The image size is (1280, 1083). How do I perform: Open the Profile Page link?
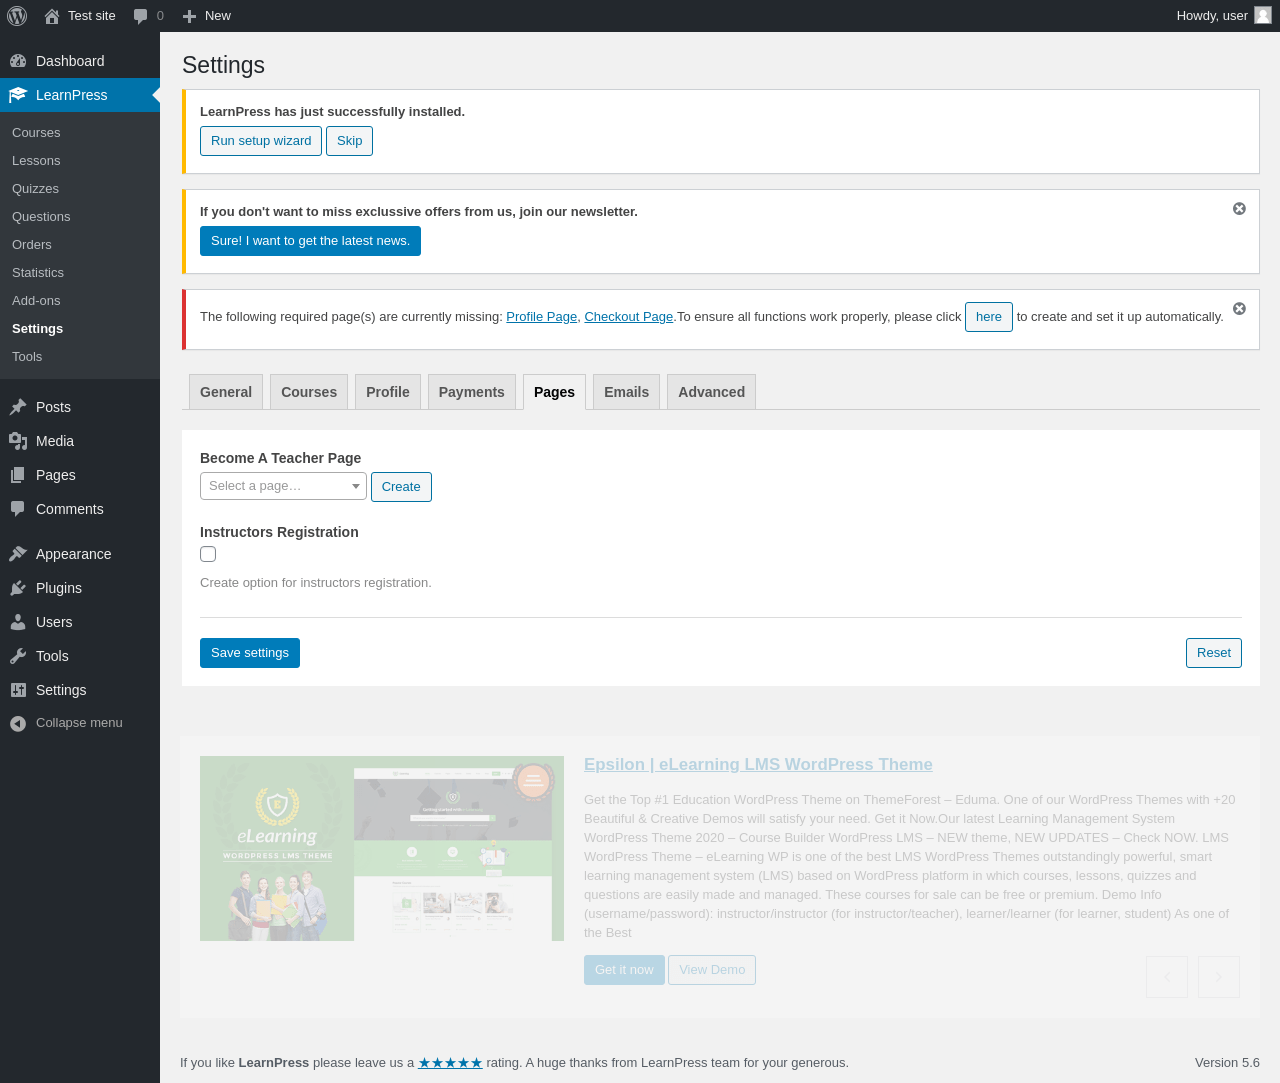[x=542, y=317]
